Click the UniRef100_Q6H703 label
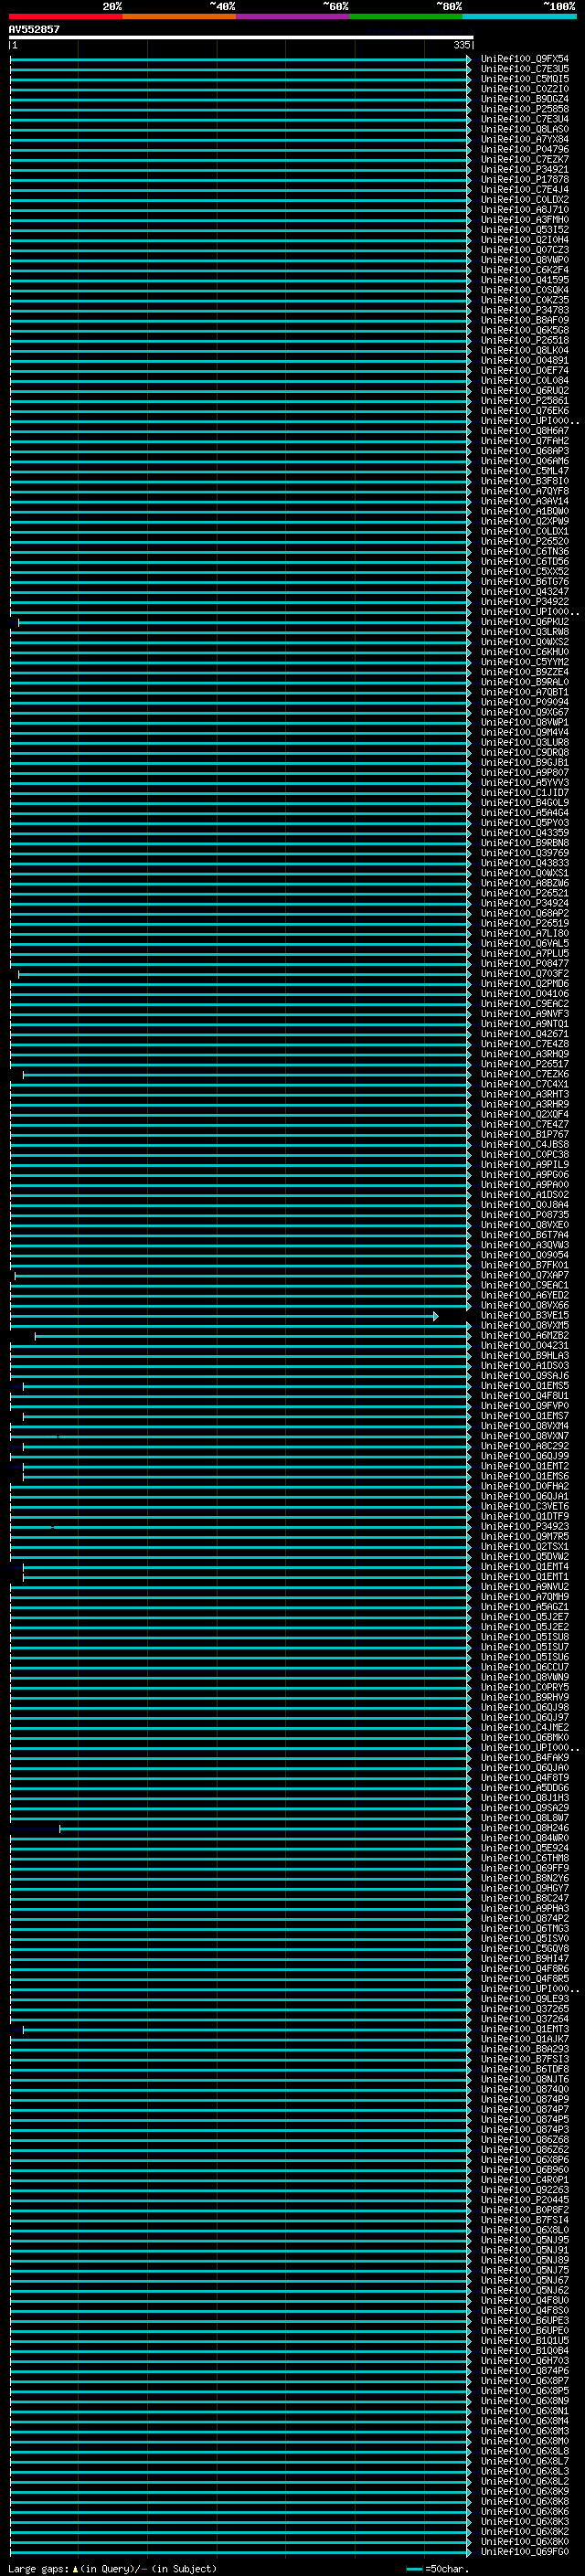The height and width of the screenshot is (2576, 585). click(x=524, y=2360)
